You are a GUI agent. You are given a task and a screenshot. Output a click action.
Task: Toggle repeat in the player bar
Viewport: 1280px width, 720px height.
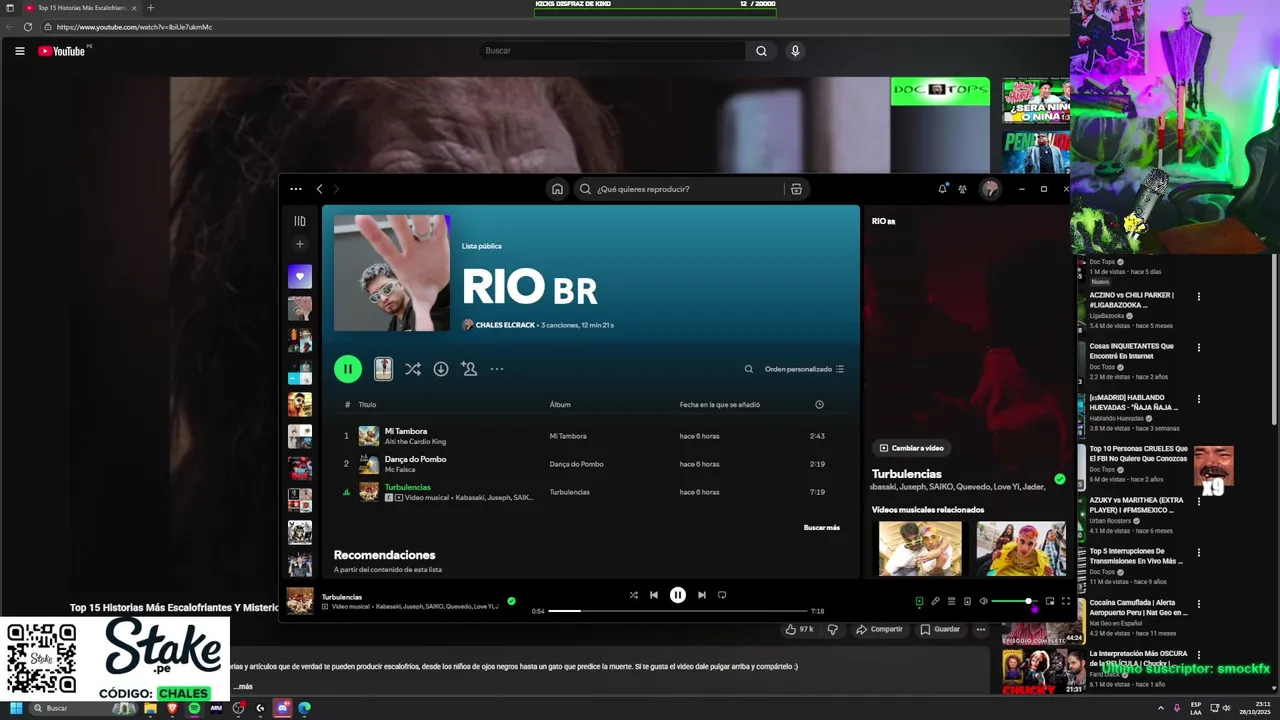click(722, 595)
